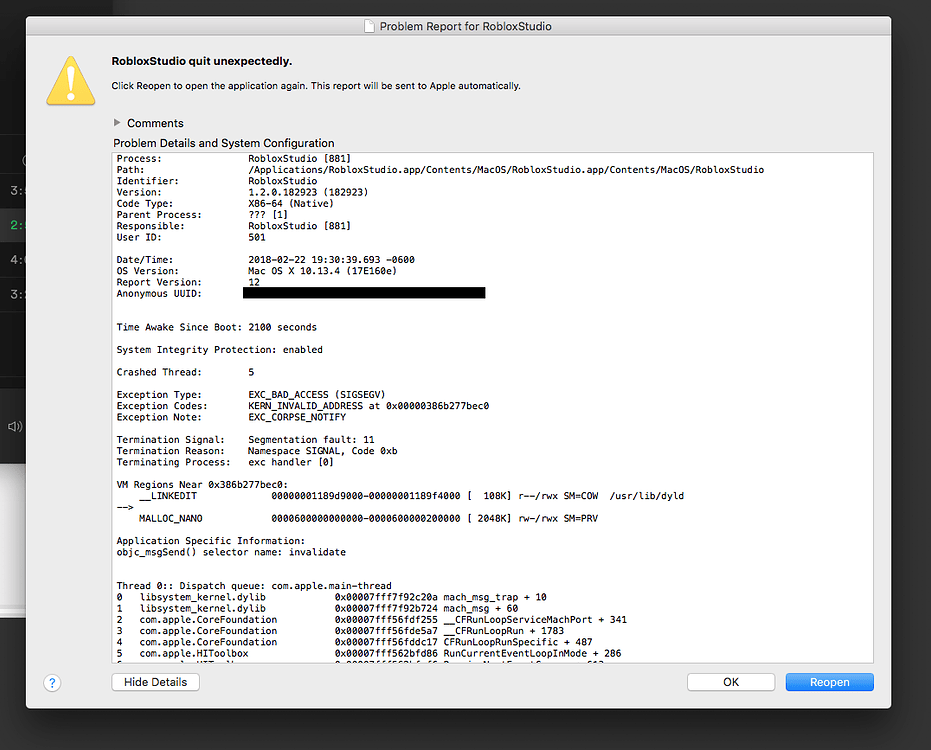Click the blacked-out Anonymous UUID value
The image size is (931, 750).
pos(364,293)
